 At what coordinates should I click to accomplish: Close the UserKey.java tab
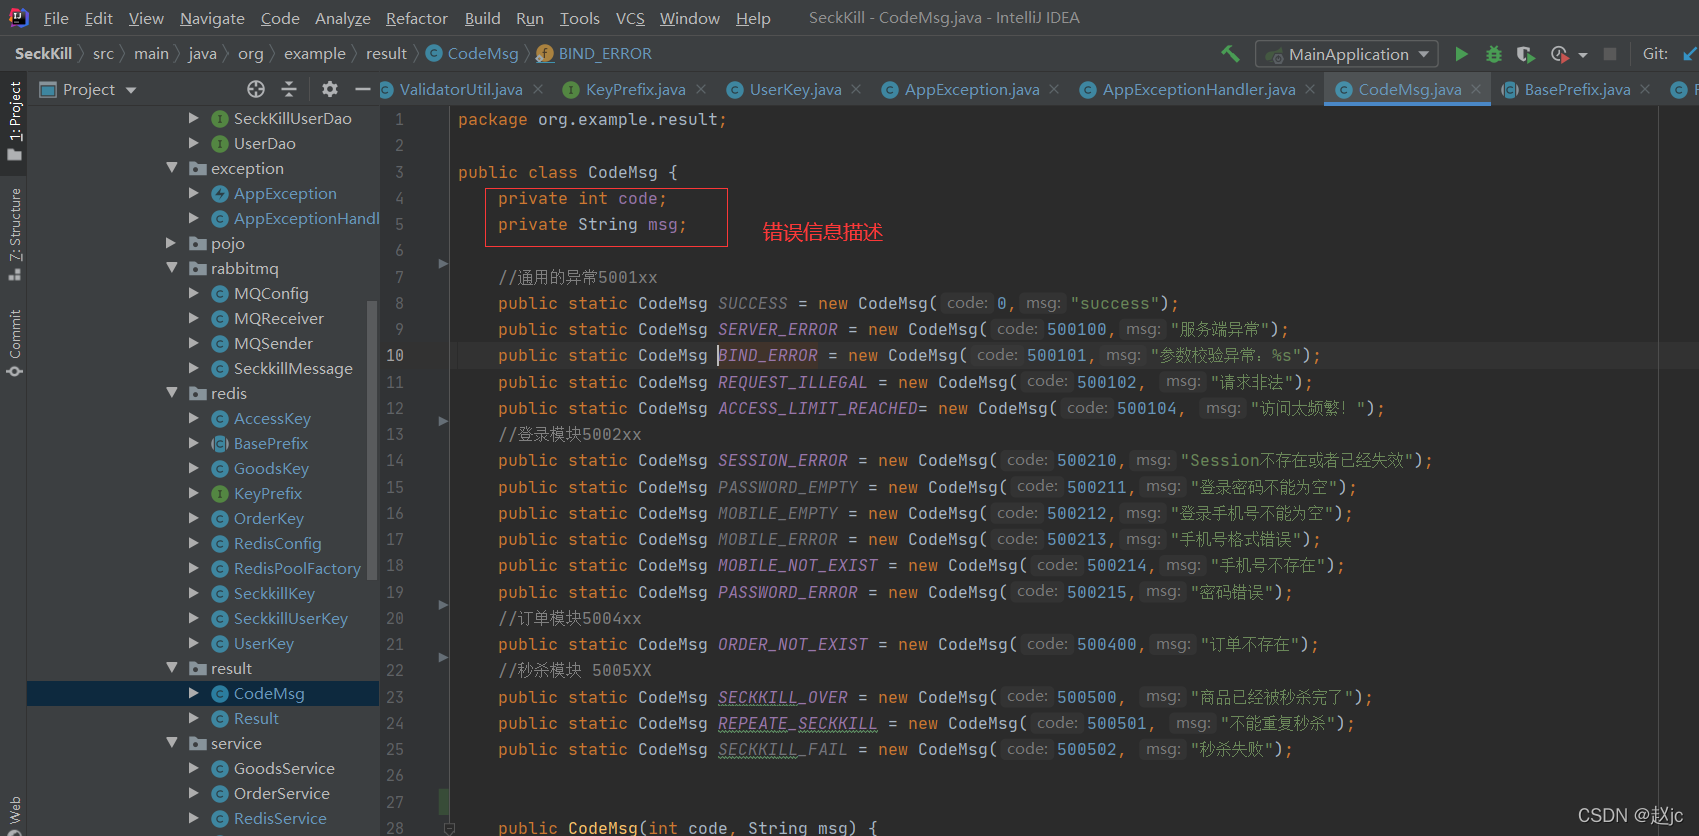pyautogui.click(x=856, y=89)
